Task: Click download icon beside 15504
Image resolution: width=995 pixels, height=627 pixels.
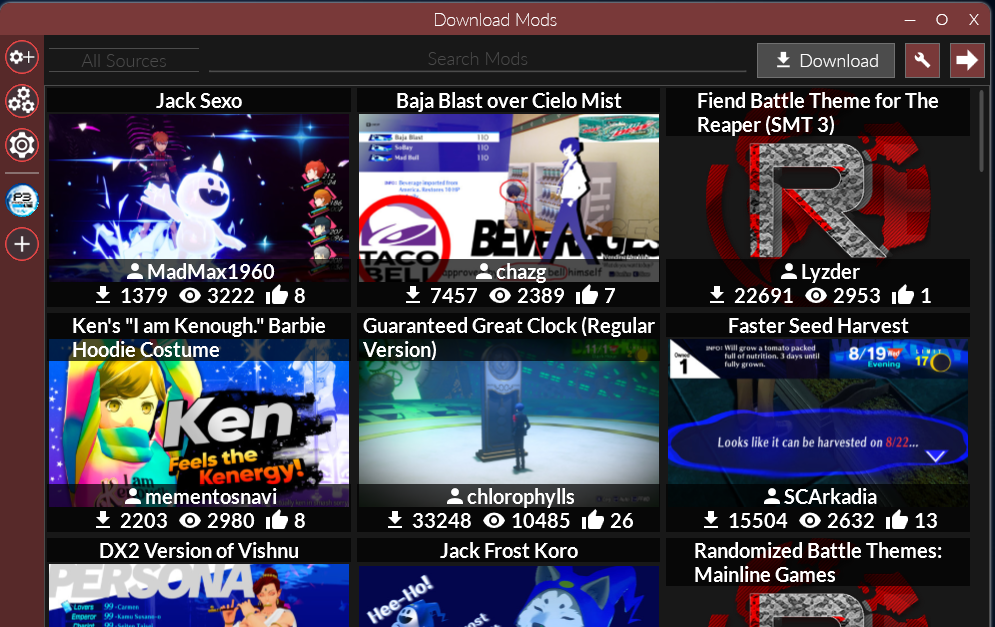Action: point(711,520)
